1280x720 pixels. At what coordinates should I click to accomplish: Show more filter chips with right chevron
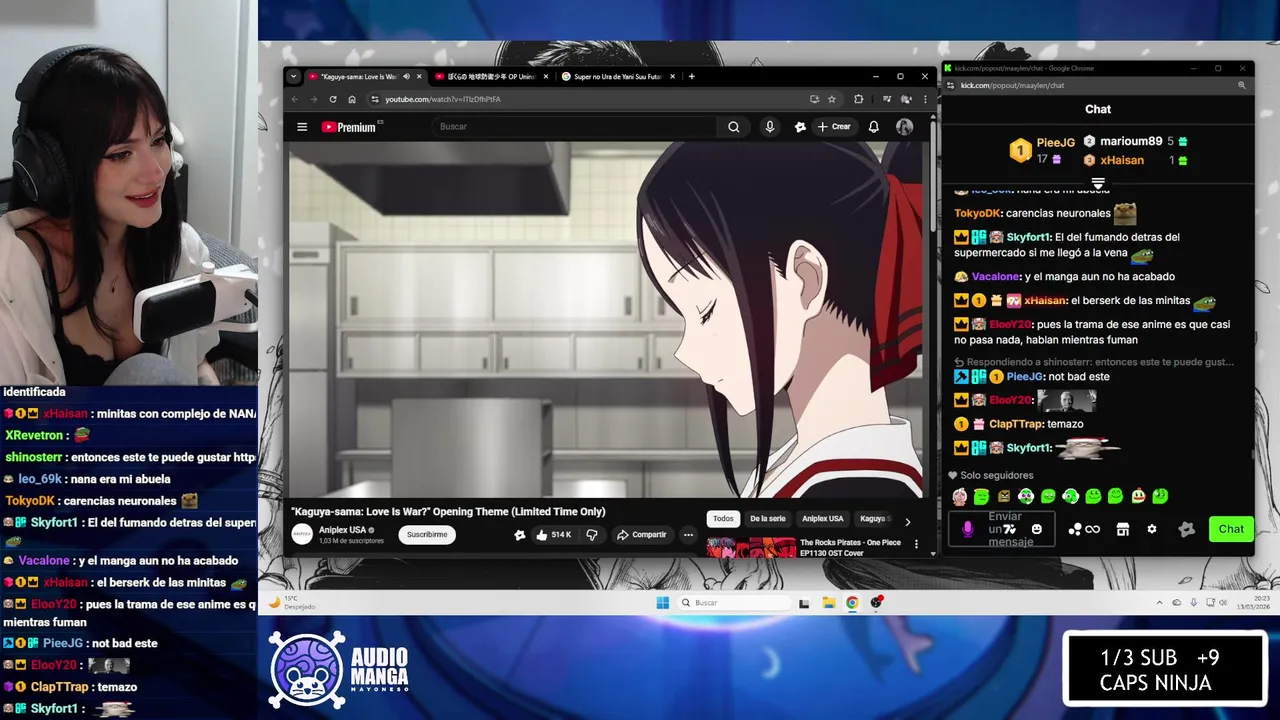point(907,521)
